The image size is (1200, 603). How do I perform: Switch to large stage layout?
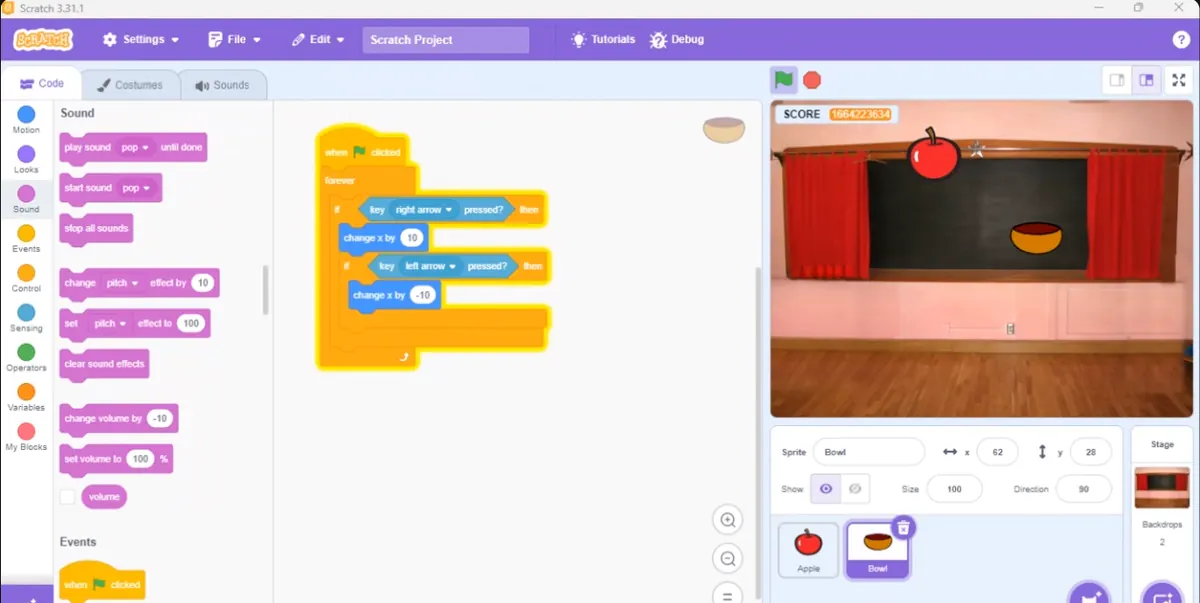(1147, 80)
